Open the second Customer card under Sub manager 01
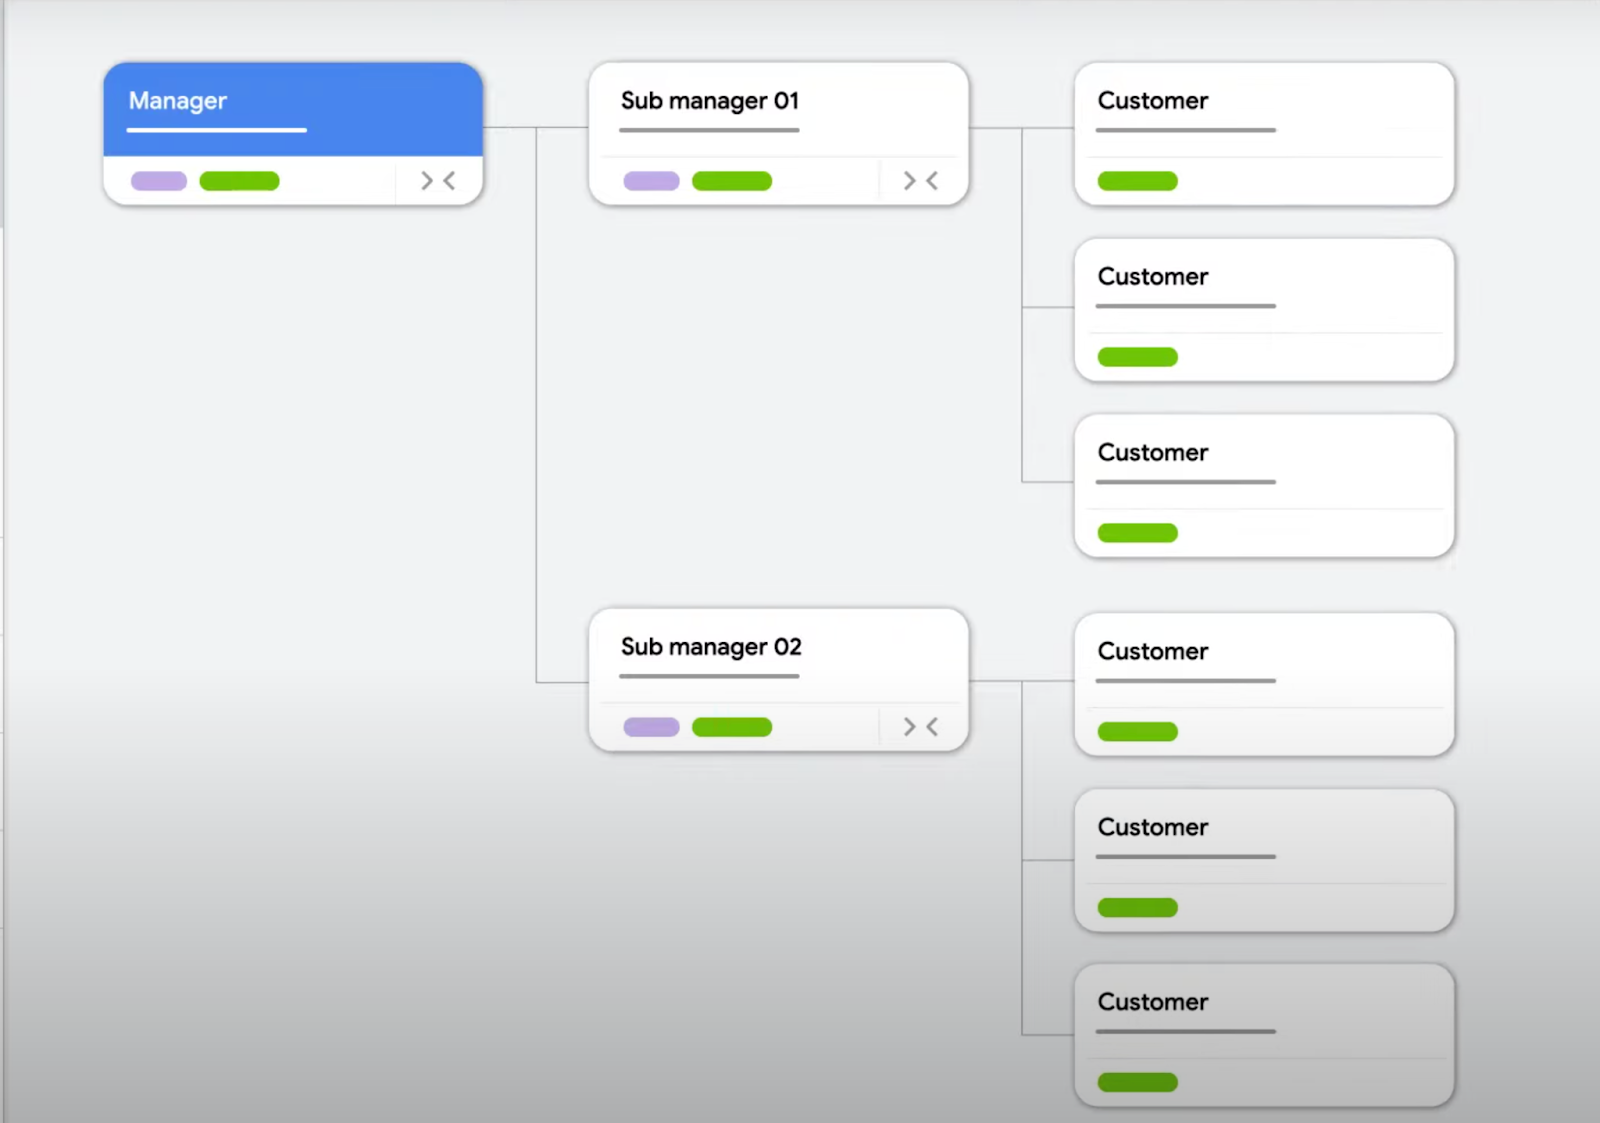 pos(1263,309)
